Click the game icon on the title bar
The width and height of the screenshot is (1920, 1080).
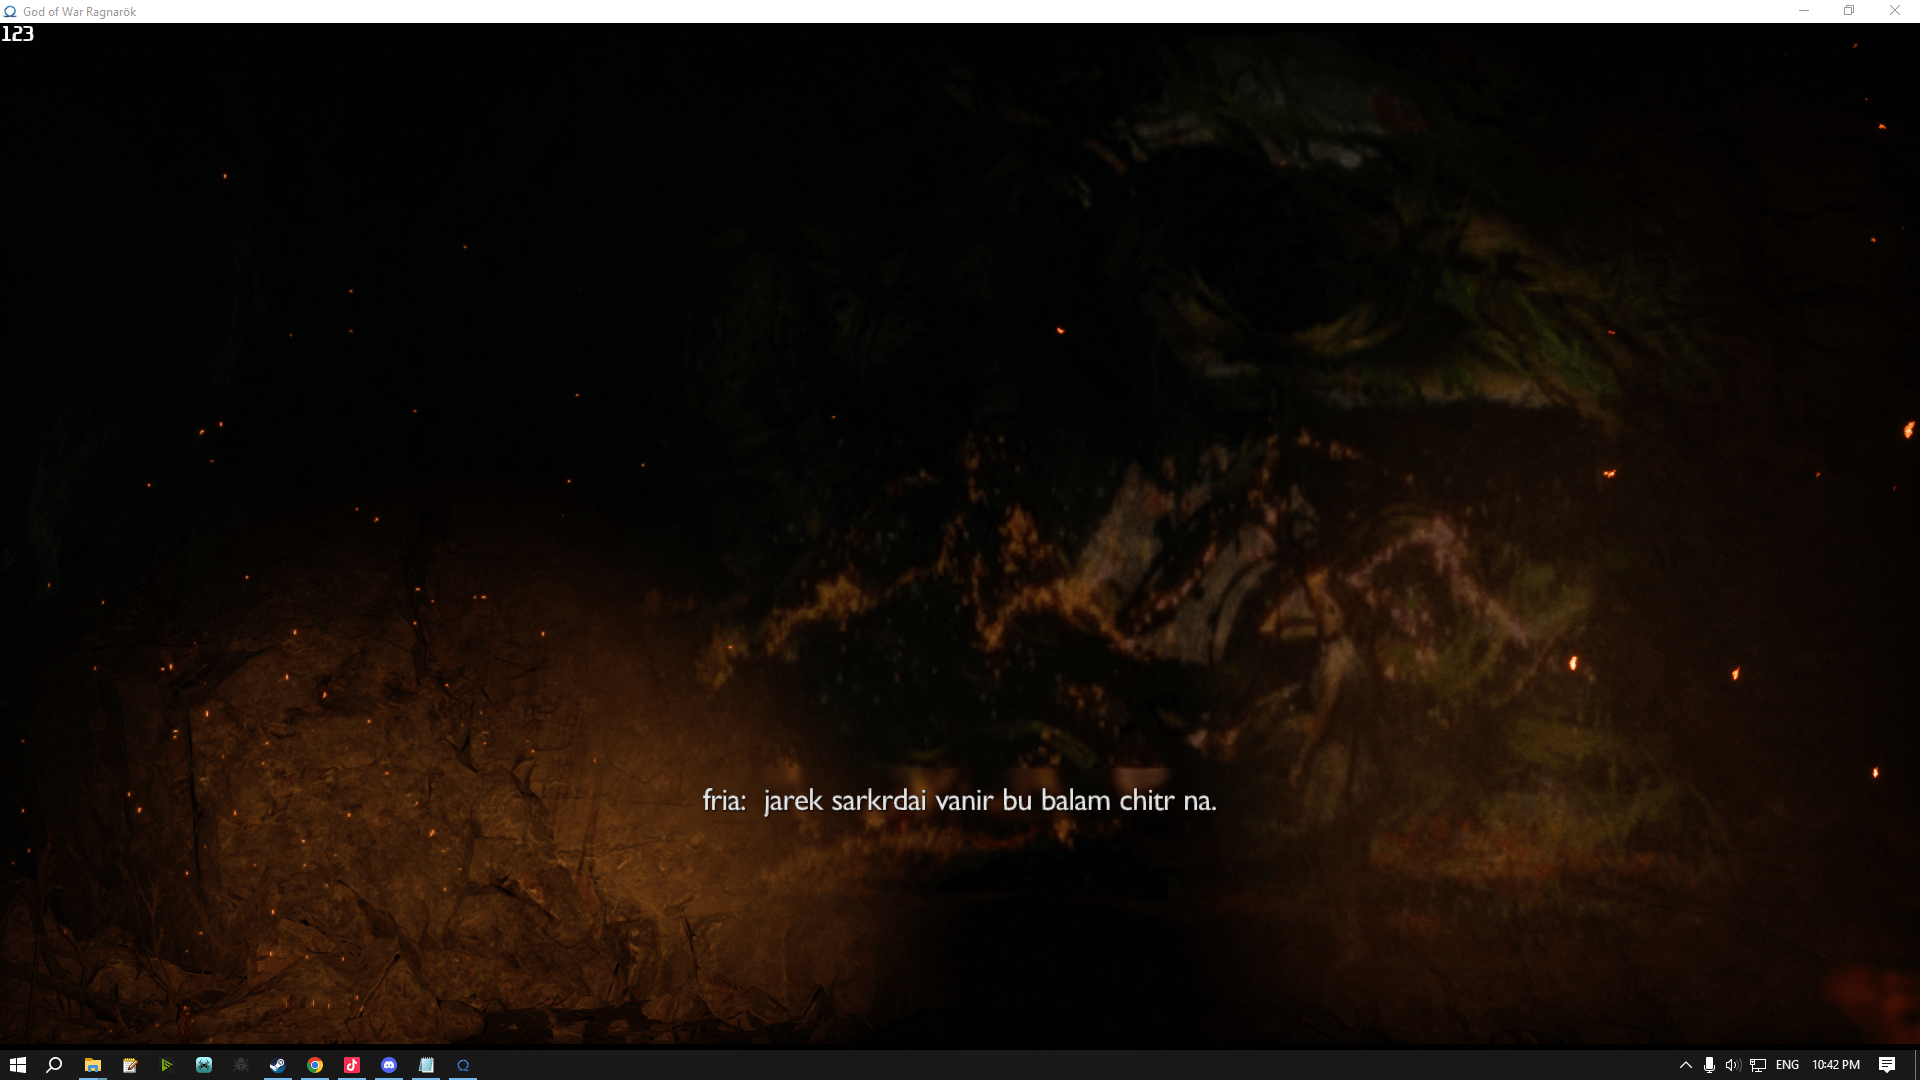pyautogui.click(x=9, y=11)
